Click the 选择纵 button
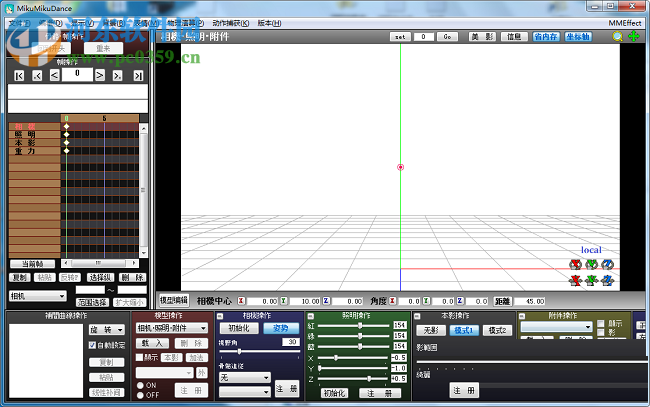The image size is (650, 407). (x=100, y=277)
